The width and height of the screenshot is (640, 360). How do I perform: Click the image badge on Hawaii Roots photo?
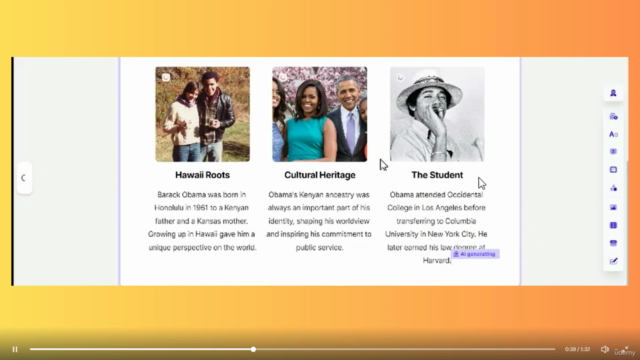166,78
